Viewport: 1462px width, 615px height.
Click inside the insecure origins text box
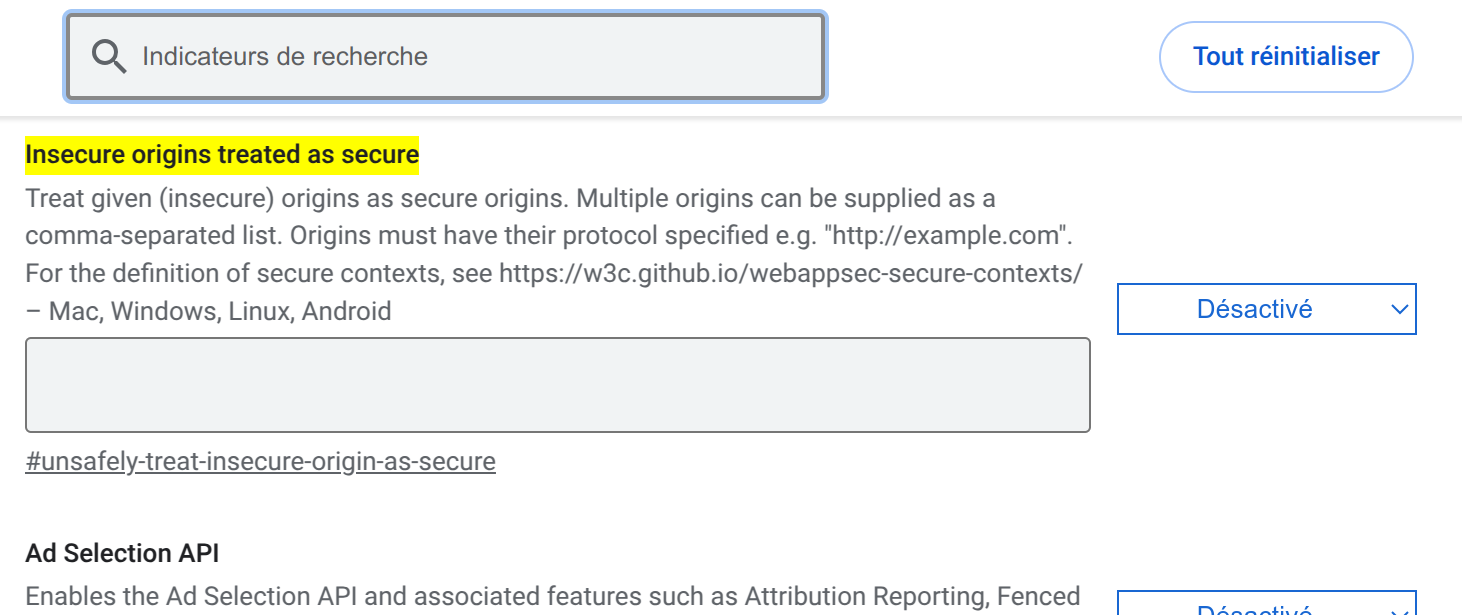557,385
